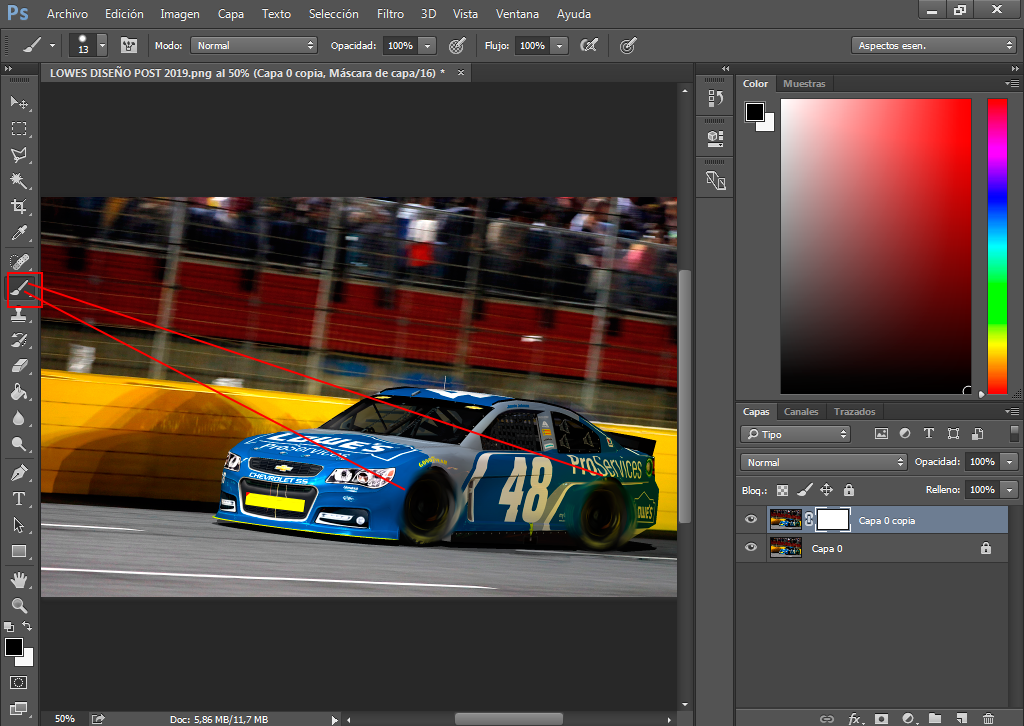Select the Pen tool

tap(19, 472)
